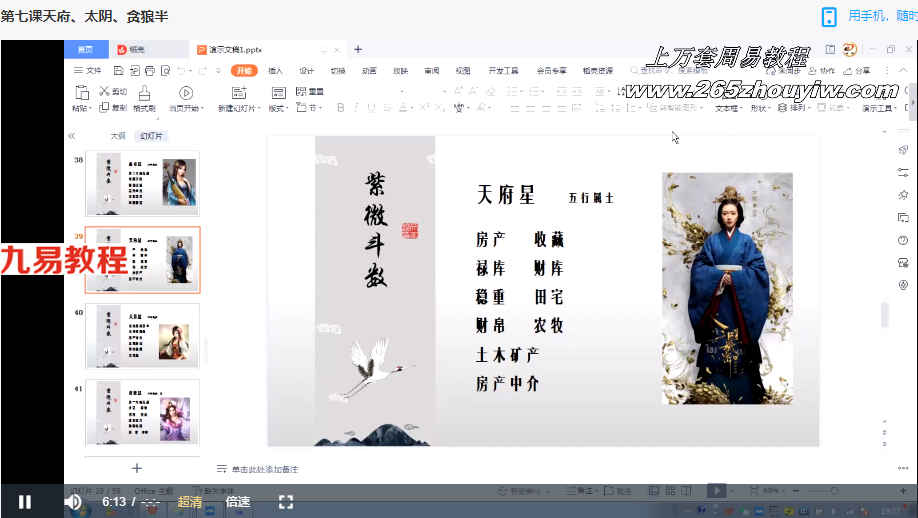Select the 开始 ribbon tab
Screen dimensions: 918x518
[244, 70]
